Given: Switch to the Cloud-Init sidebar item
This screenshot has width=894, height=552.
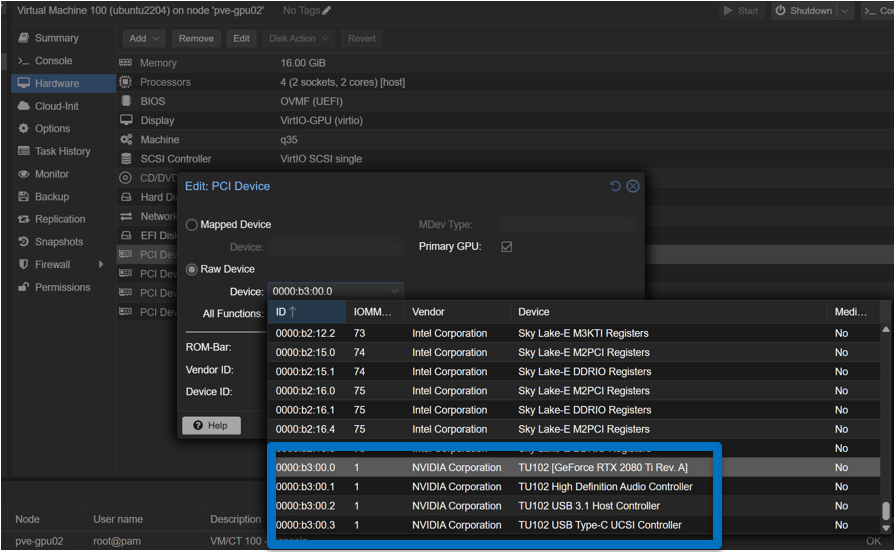Looking at the screenshot, I should 56,106.
